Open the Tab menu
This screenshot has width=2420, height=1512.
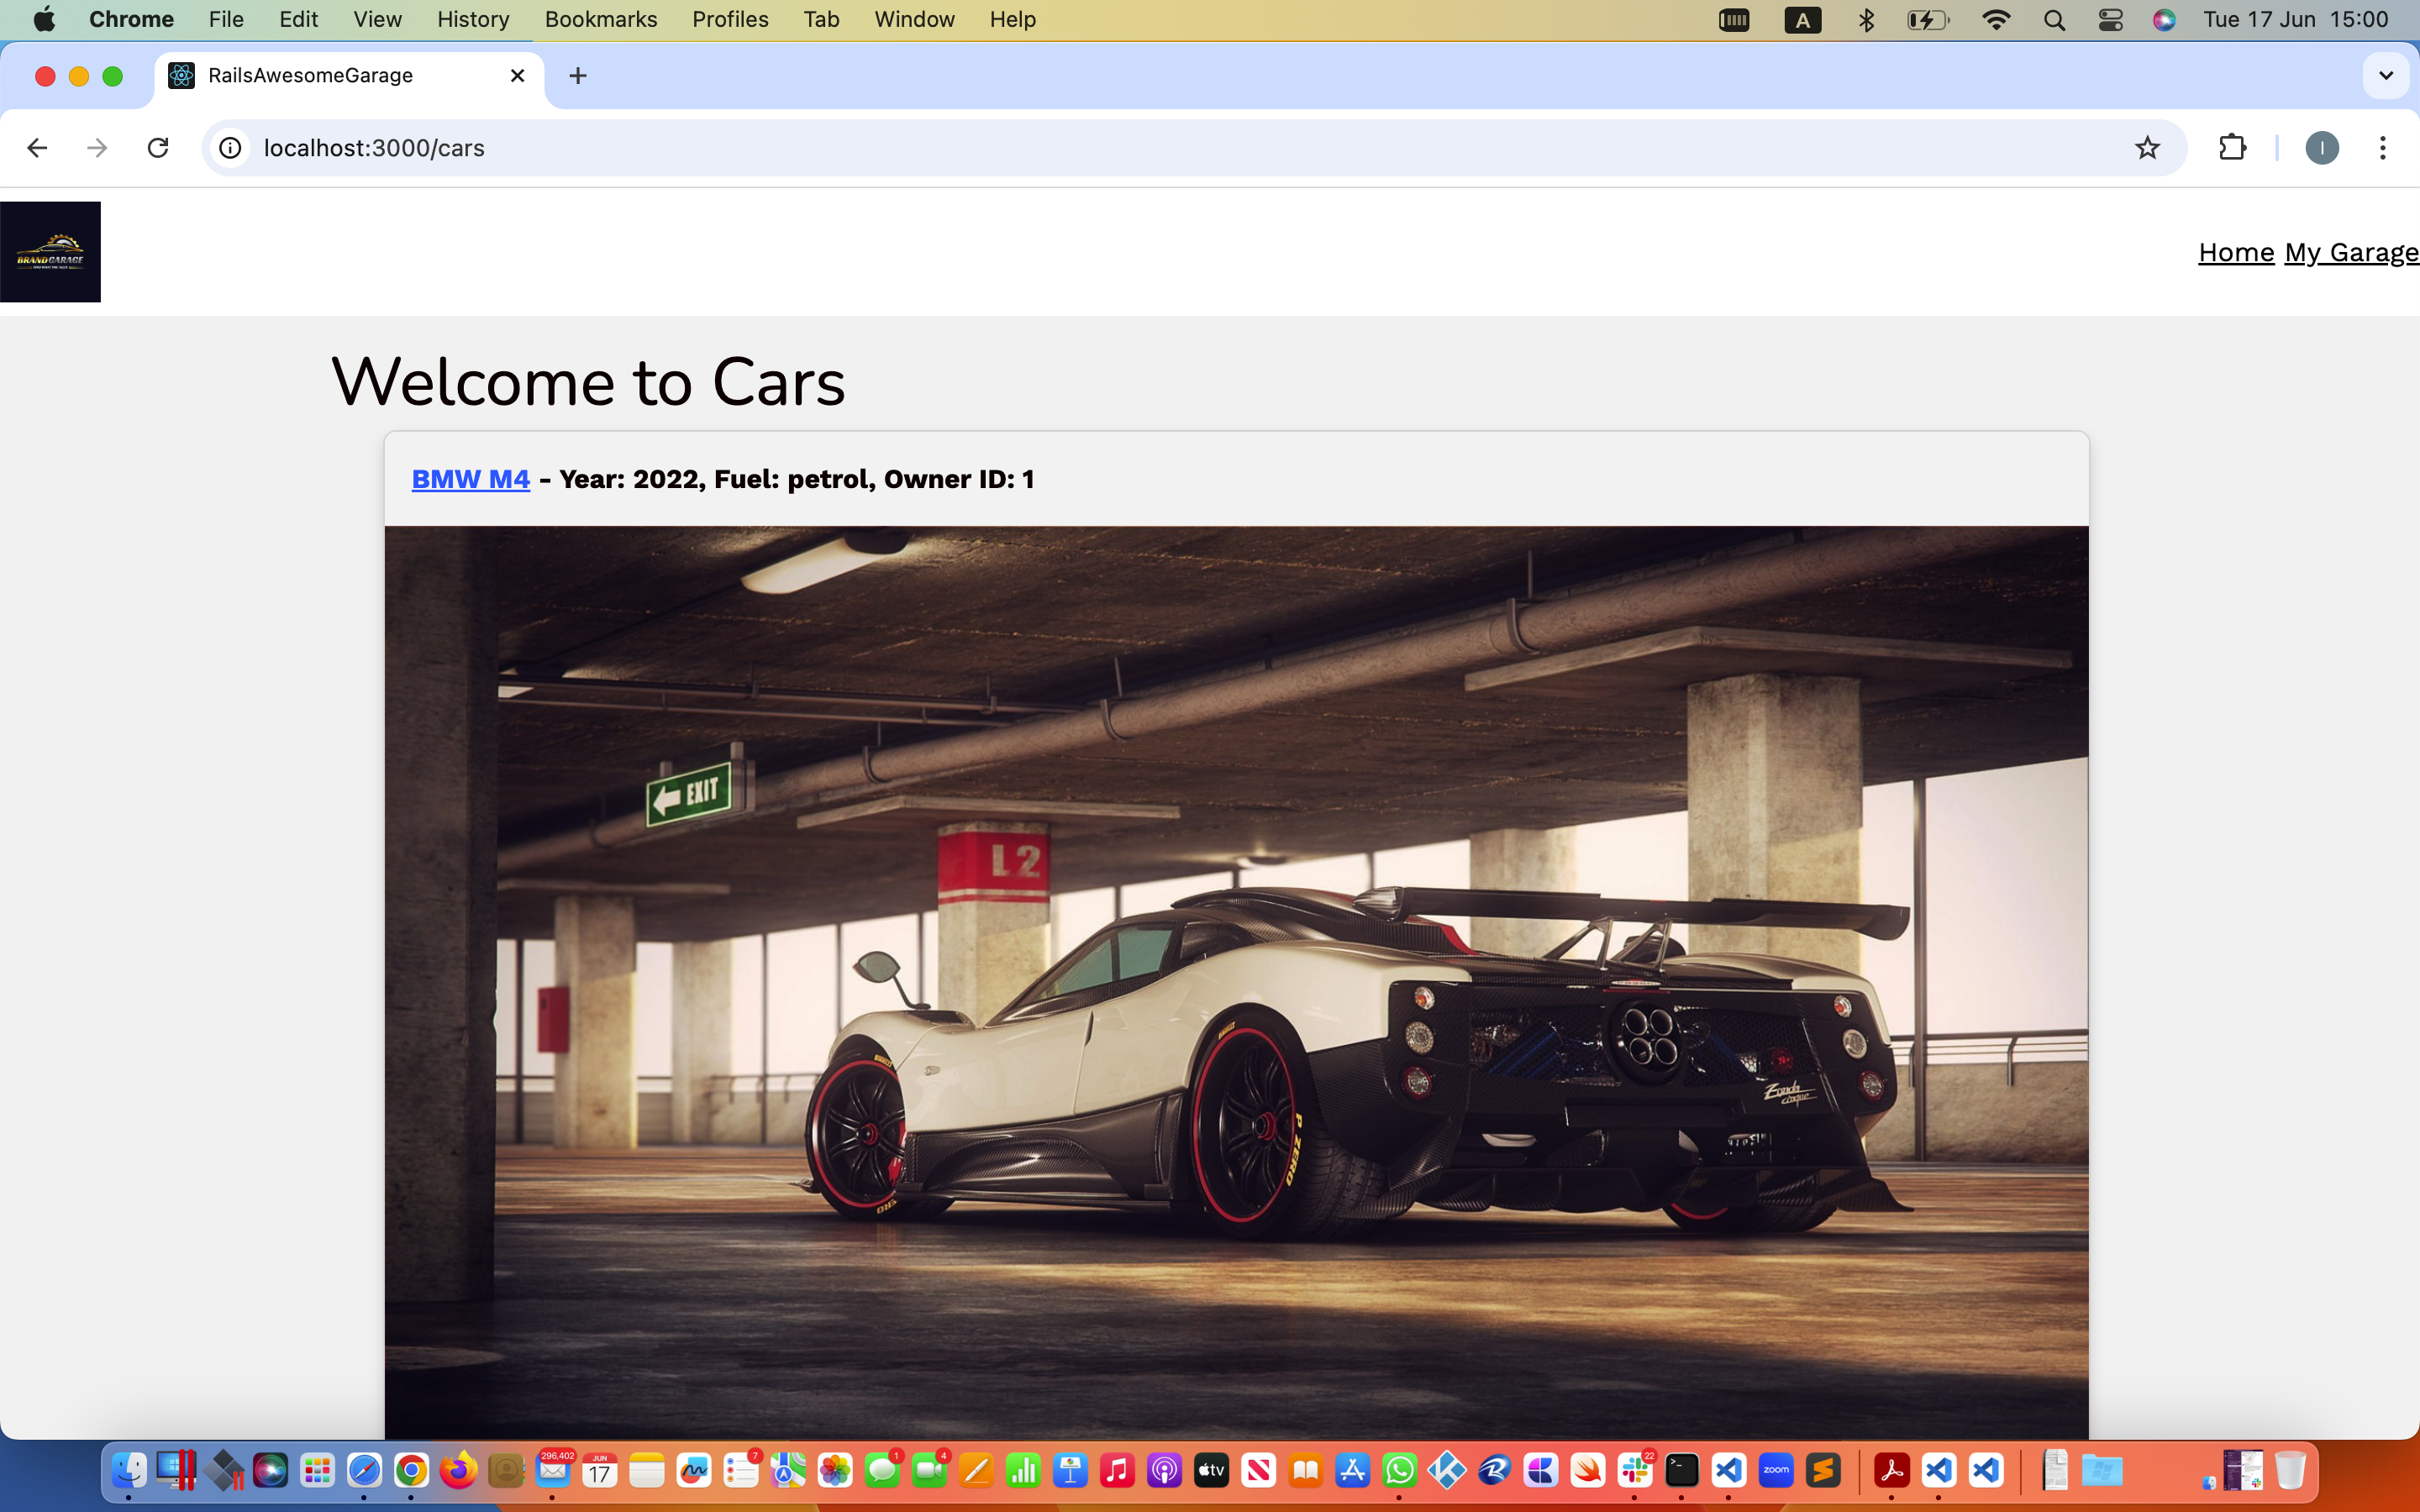point(821,19)
